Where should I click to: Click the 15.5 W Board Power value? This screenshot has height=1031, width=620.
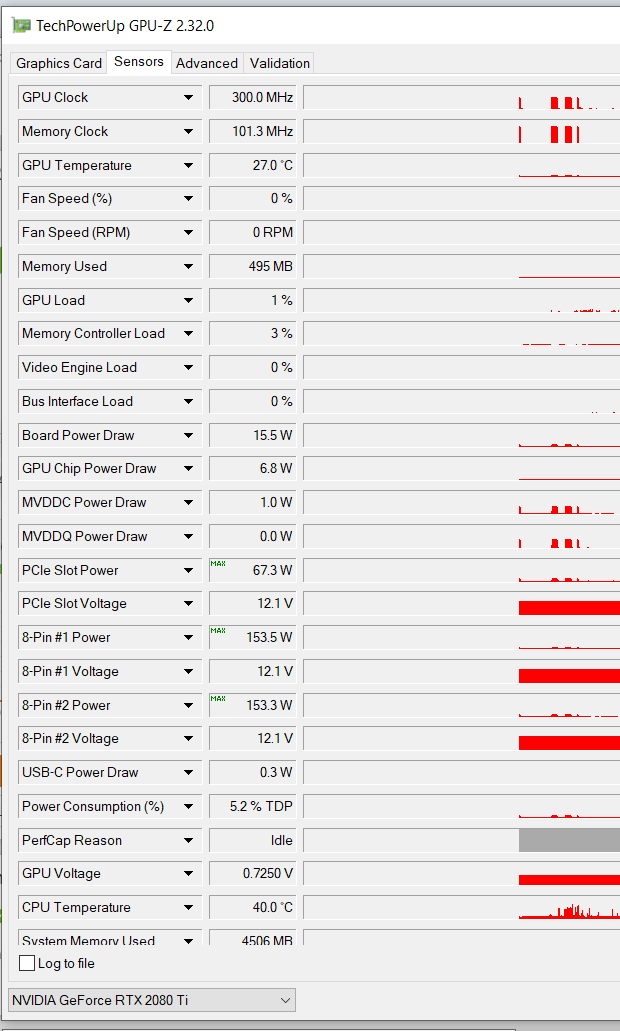[252, 435]
